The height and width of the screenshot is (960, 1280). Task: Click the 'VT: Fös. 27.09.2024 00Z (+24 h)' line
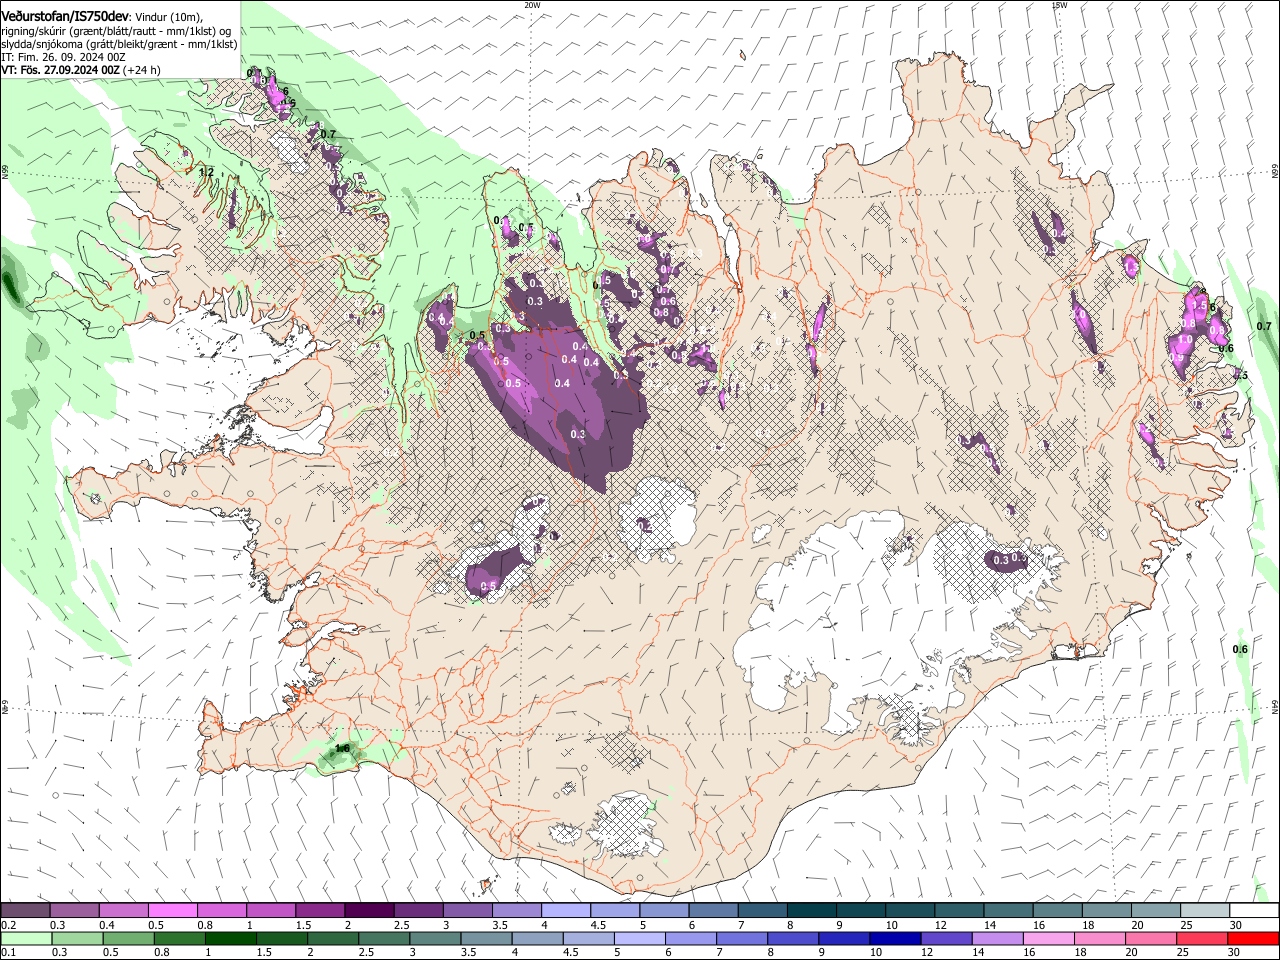point(81,70)
